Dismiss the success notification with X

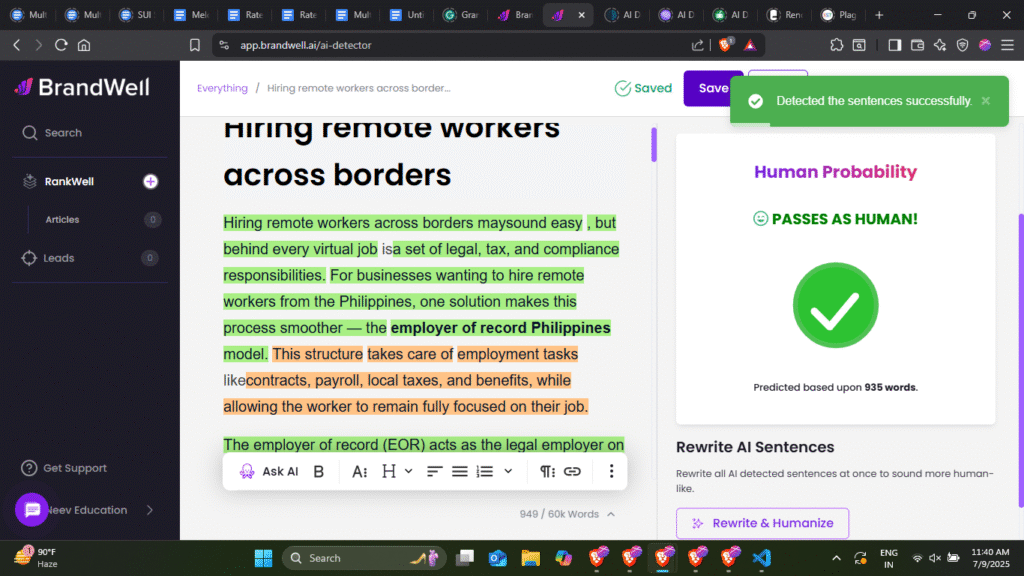985,101
